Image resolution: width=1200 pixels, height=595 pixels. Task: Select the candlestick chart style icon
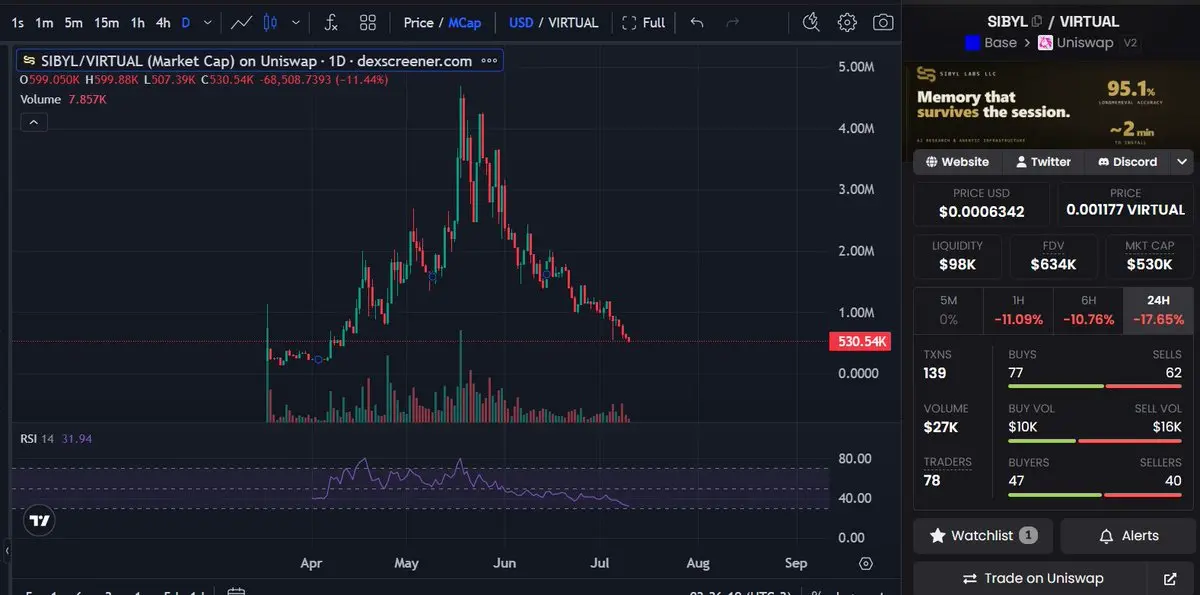pos(270,22)
